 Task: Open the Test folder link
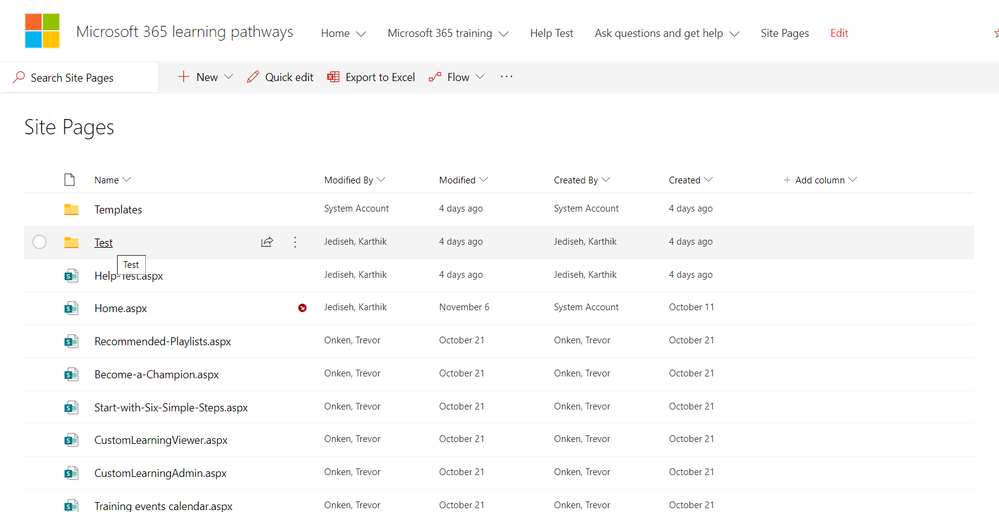(103, 243)
